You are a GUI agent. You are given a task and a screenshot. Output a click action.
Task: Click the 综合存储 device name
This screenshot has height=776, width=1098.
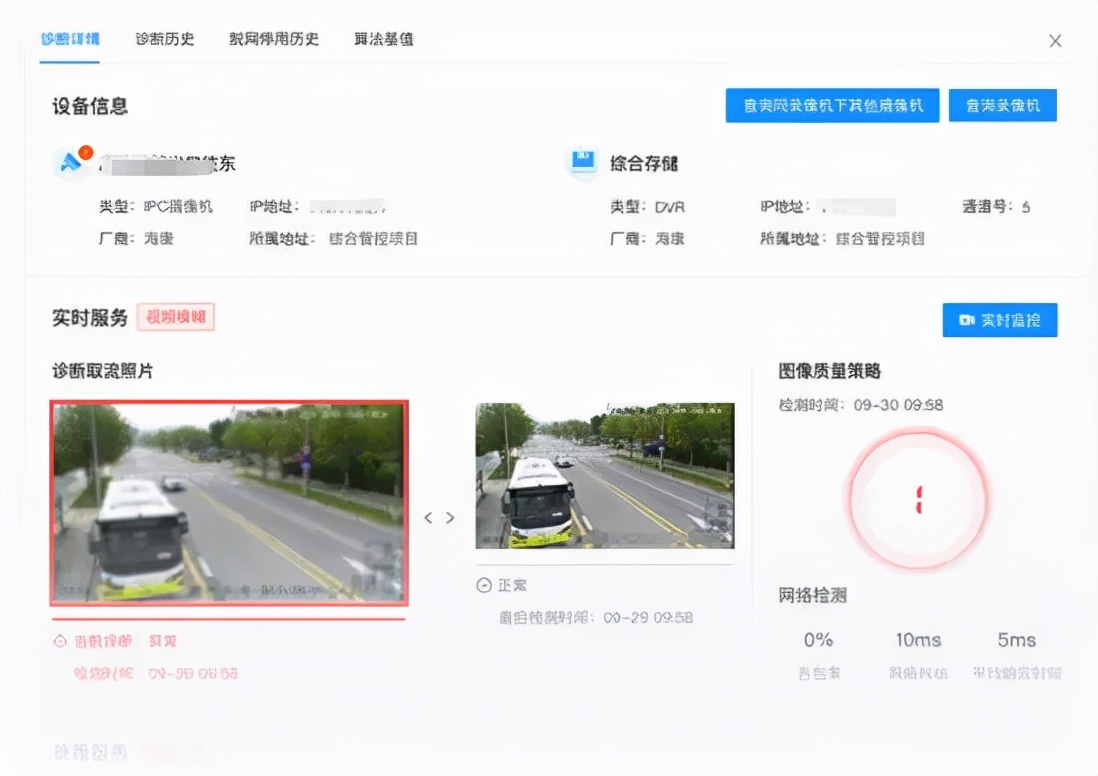pyautogui.click(x=644, y=163)
